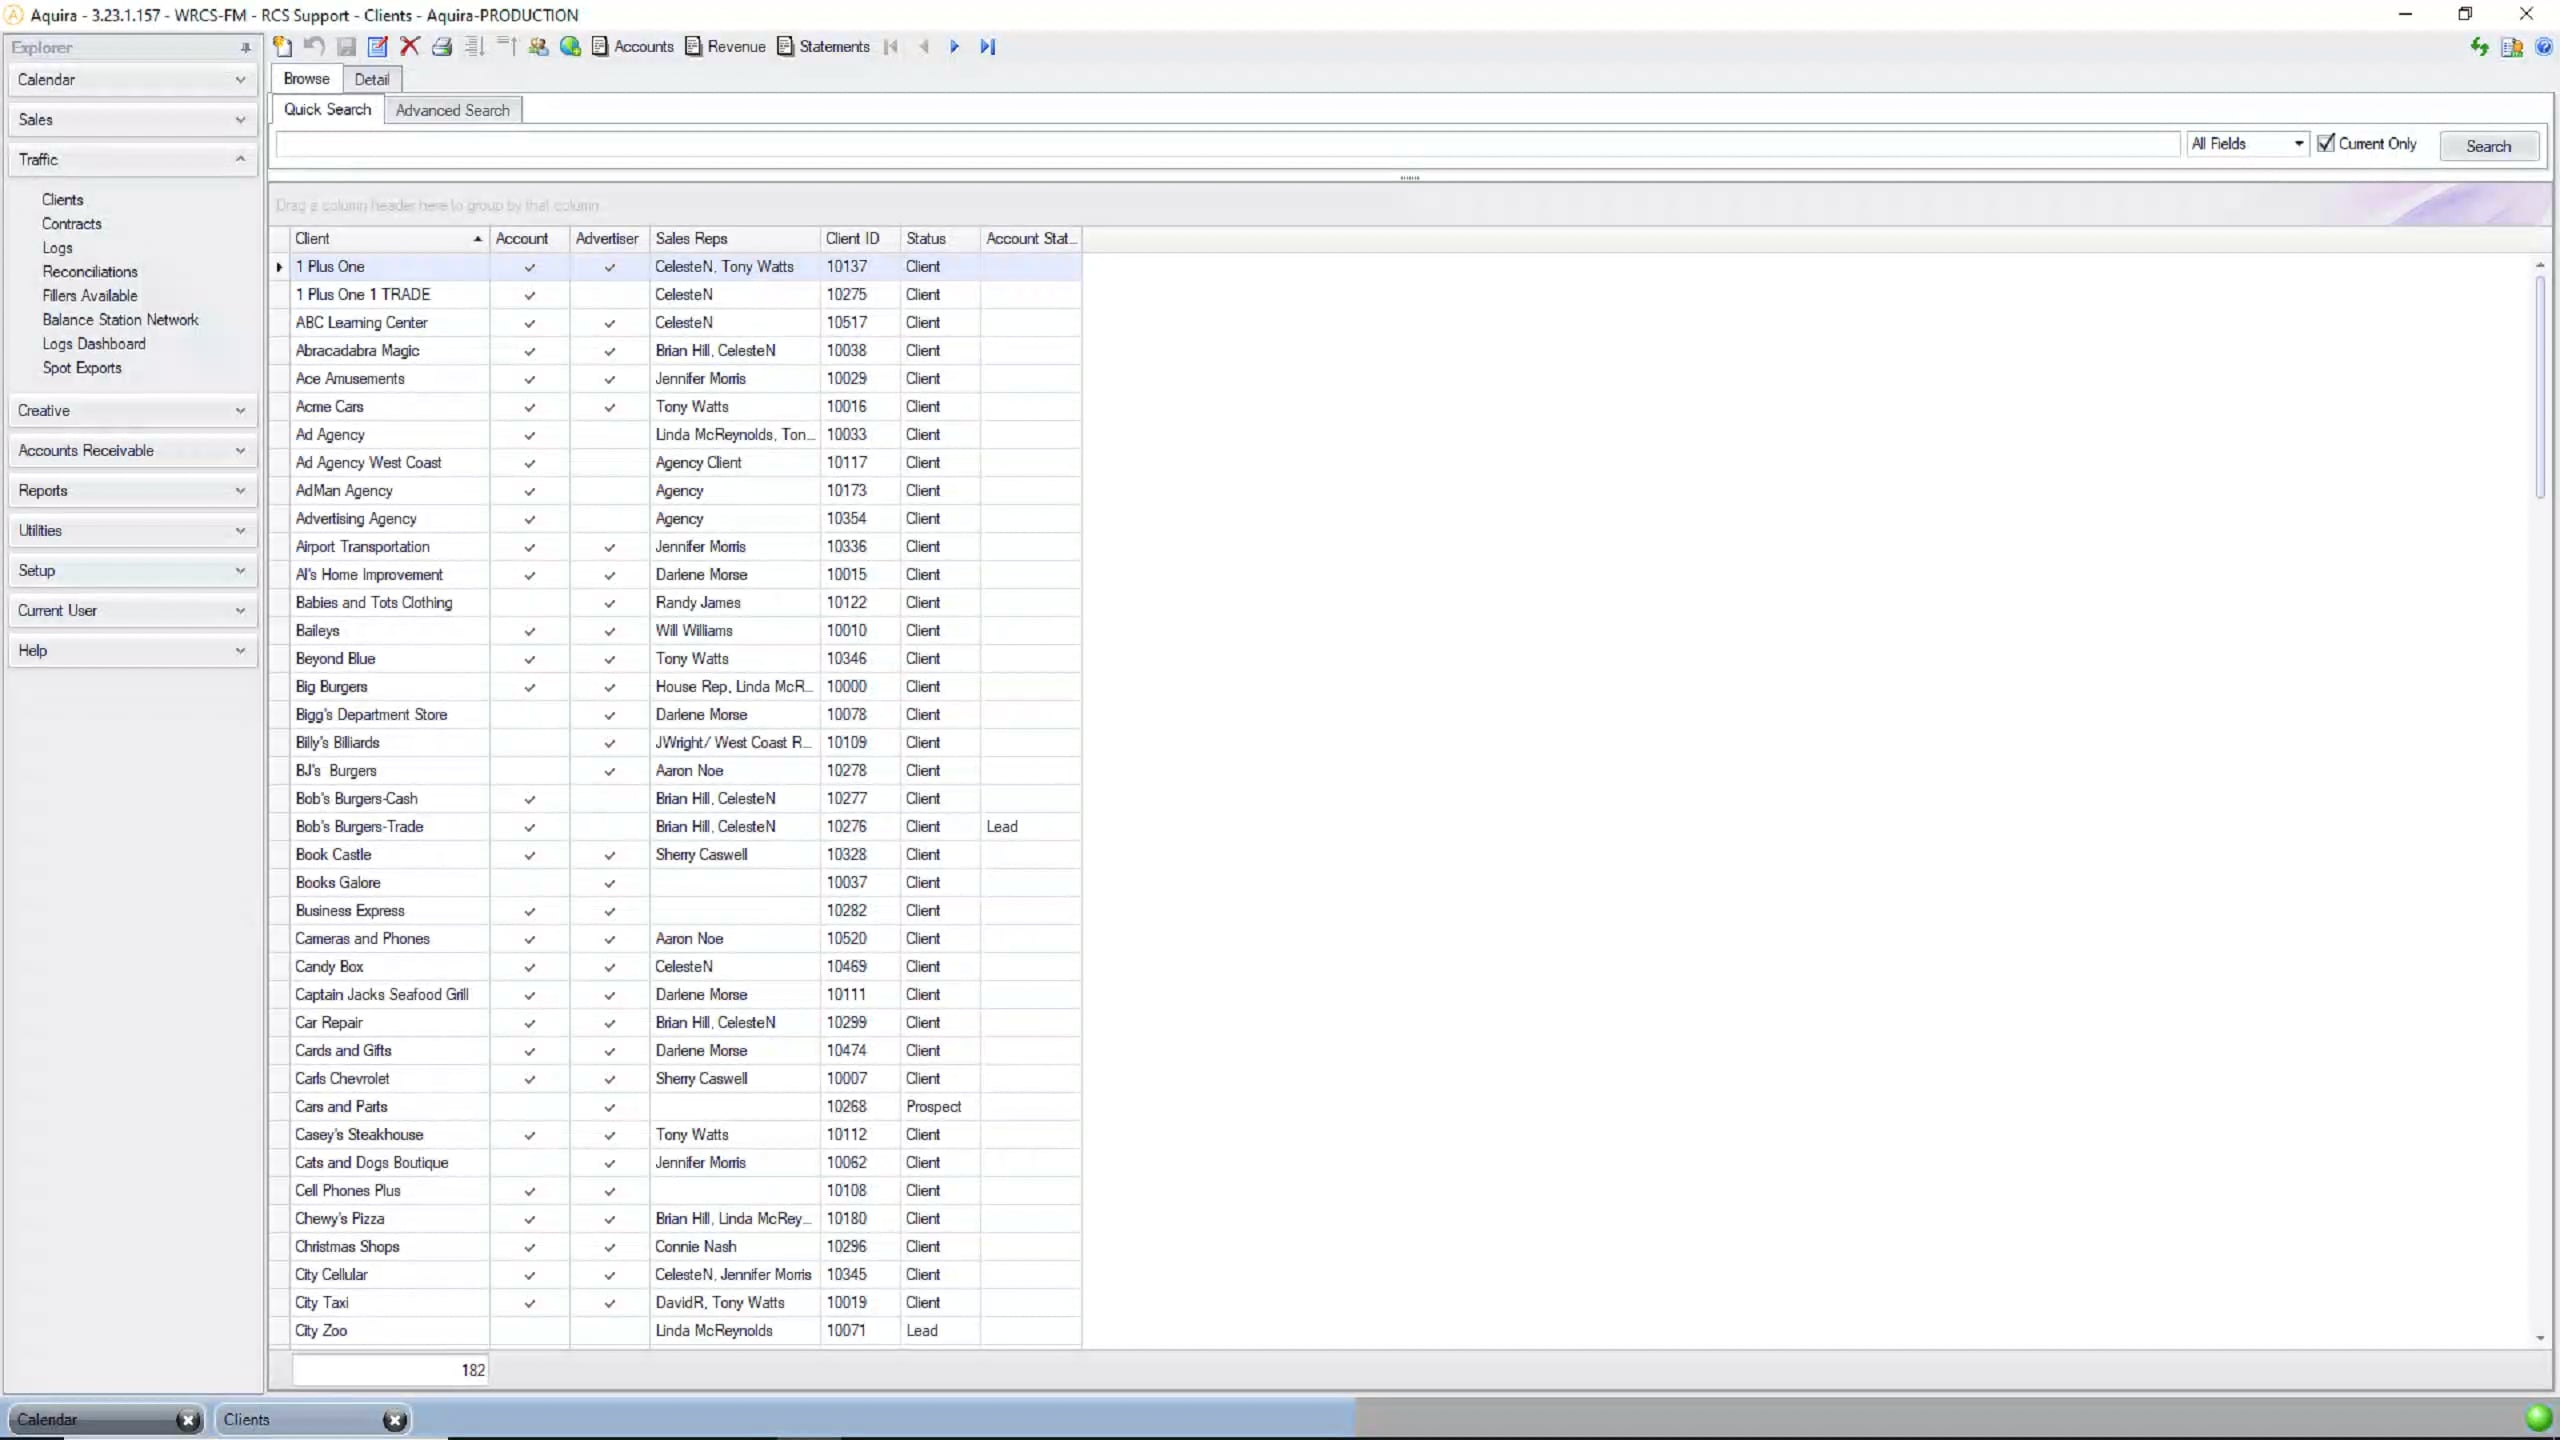The image size is (2560, 1440).
Task: Toggle Account check for Babies and Tots Clothing
Action: [x=529, y=603]
